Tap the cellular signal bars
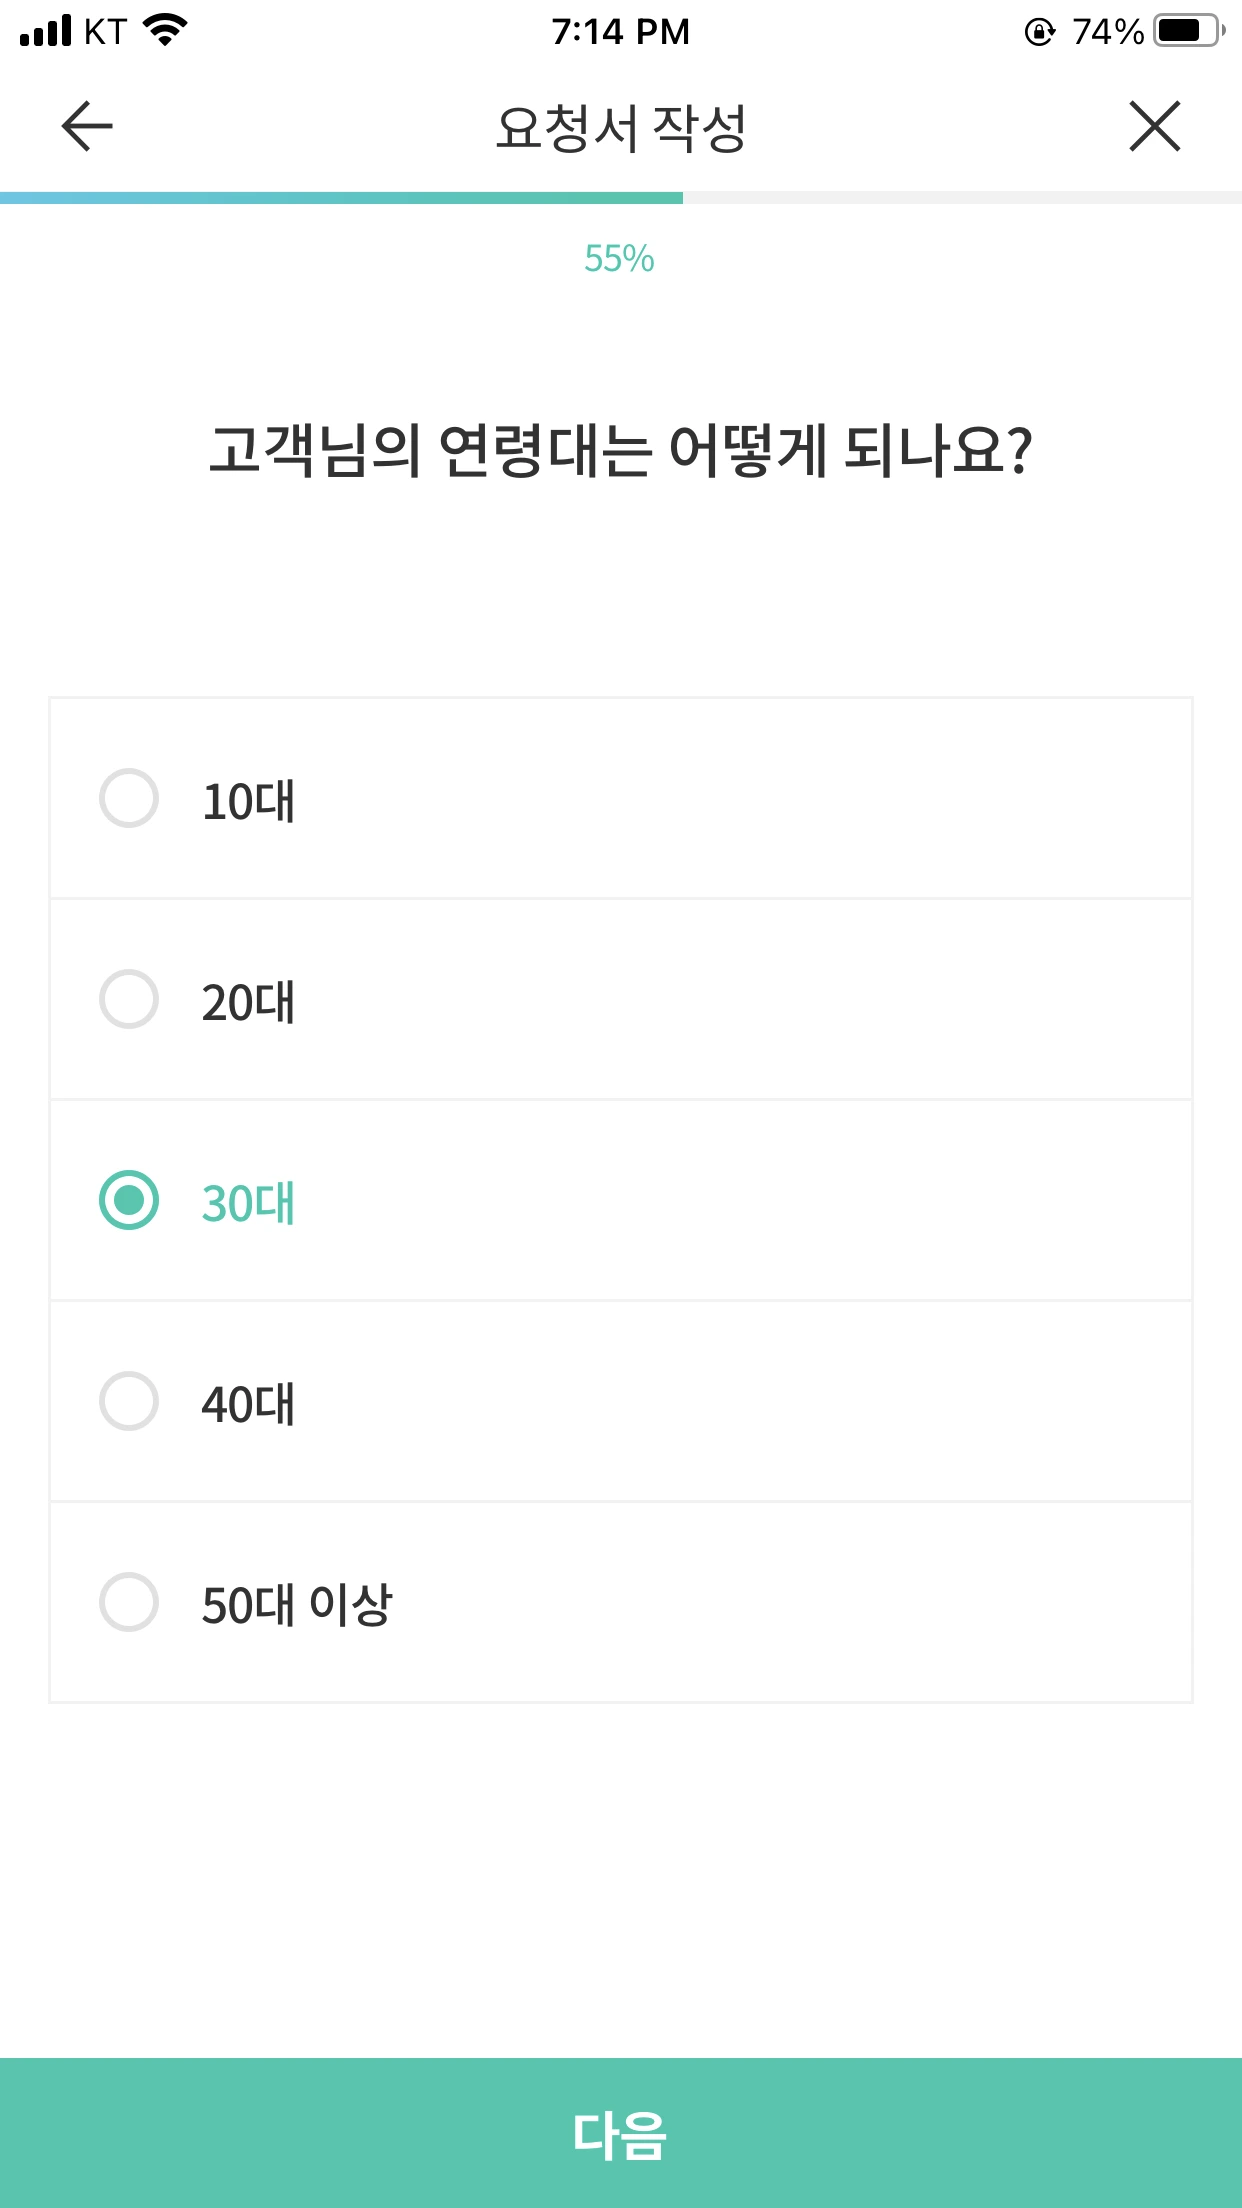Image resolution: width=1242 pixels, height=2208 pixels. (45, 31)
